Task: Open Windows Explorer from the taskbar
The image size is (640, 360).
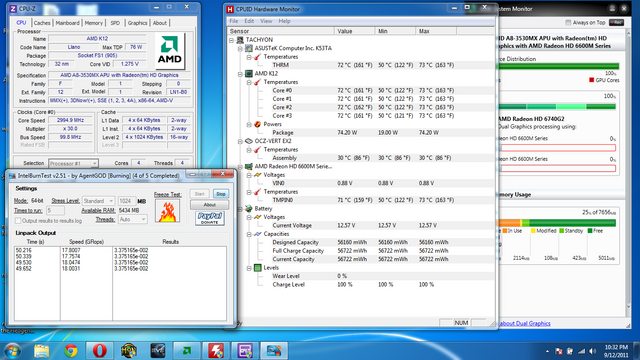Action: tap(41, 351)
